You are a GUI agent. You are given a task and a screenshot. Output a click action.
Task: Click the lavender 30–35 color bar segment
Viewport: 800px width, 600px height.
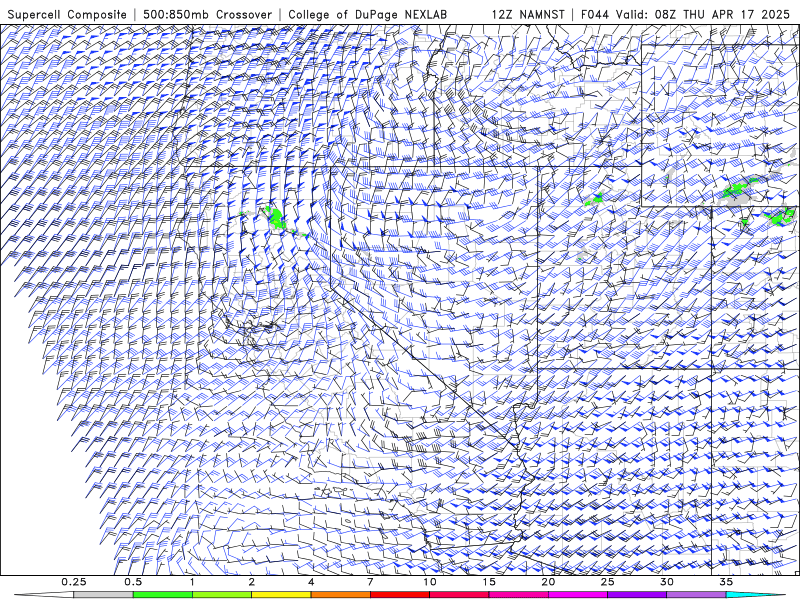click(696, 595)
